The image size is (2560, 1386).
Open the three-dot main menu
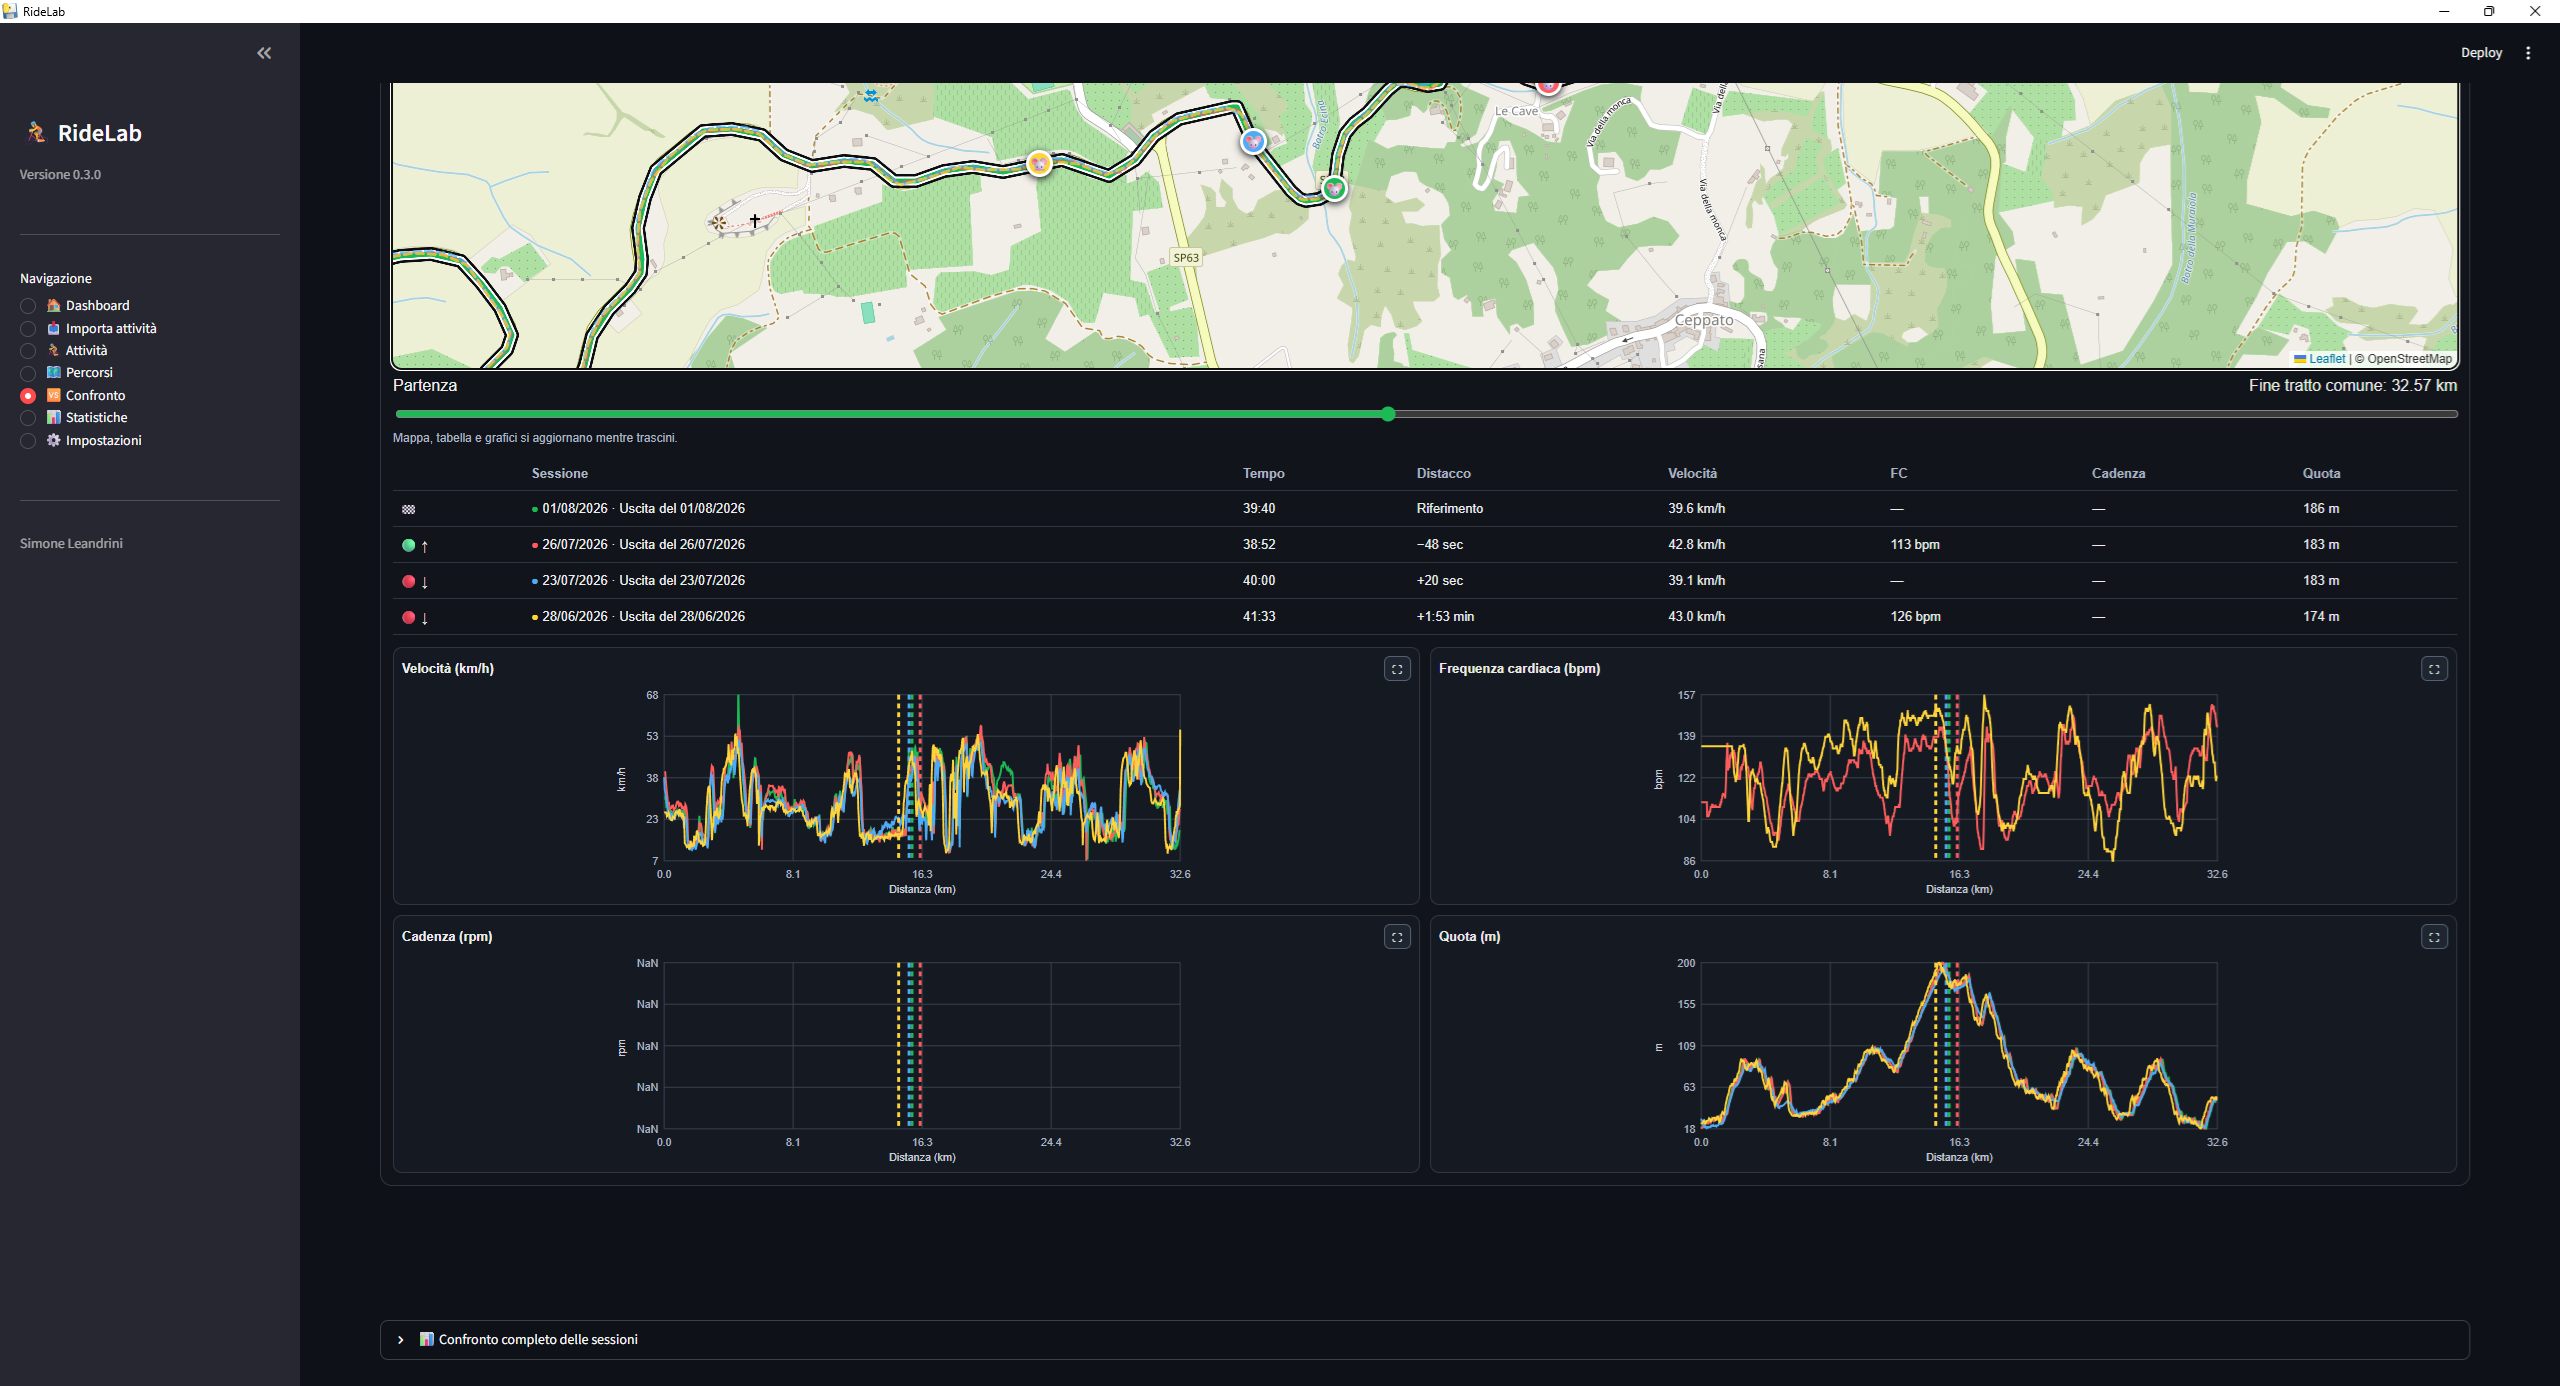(2528, 53)
